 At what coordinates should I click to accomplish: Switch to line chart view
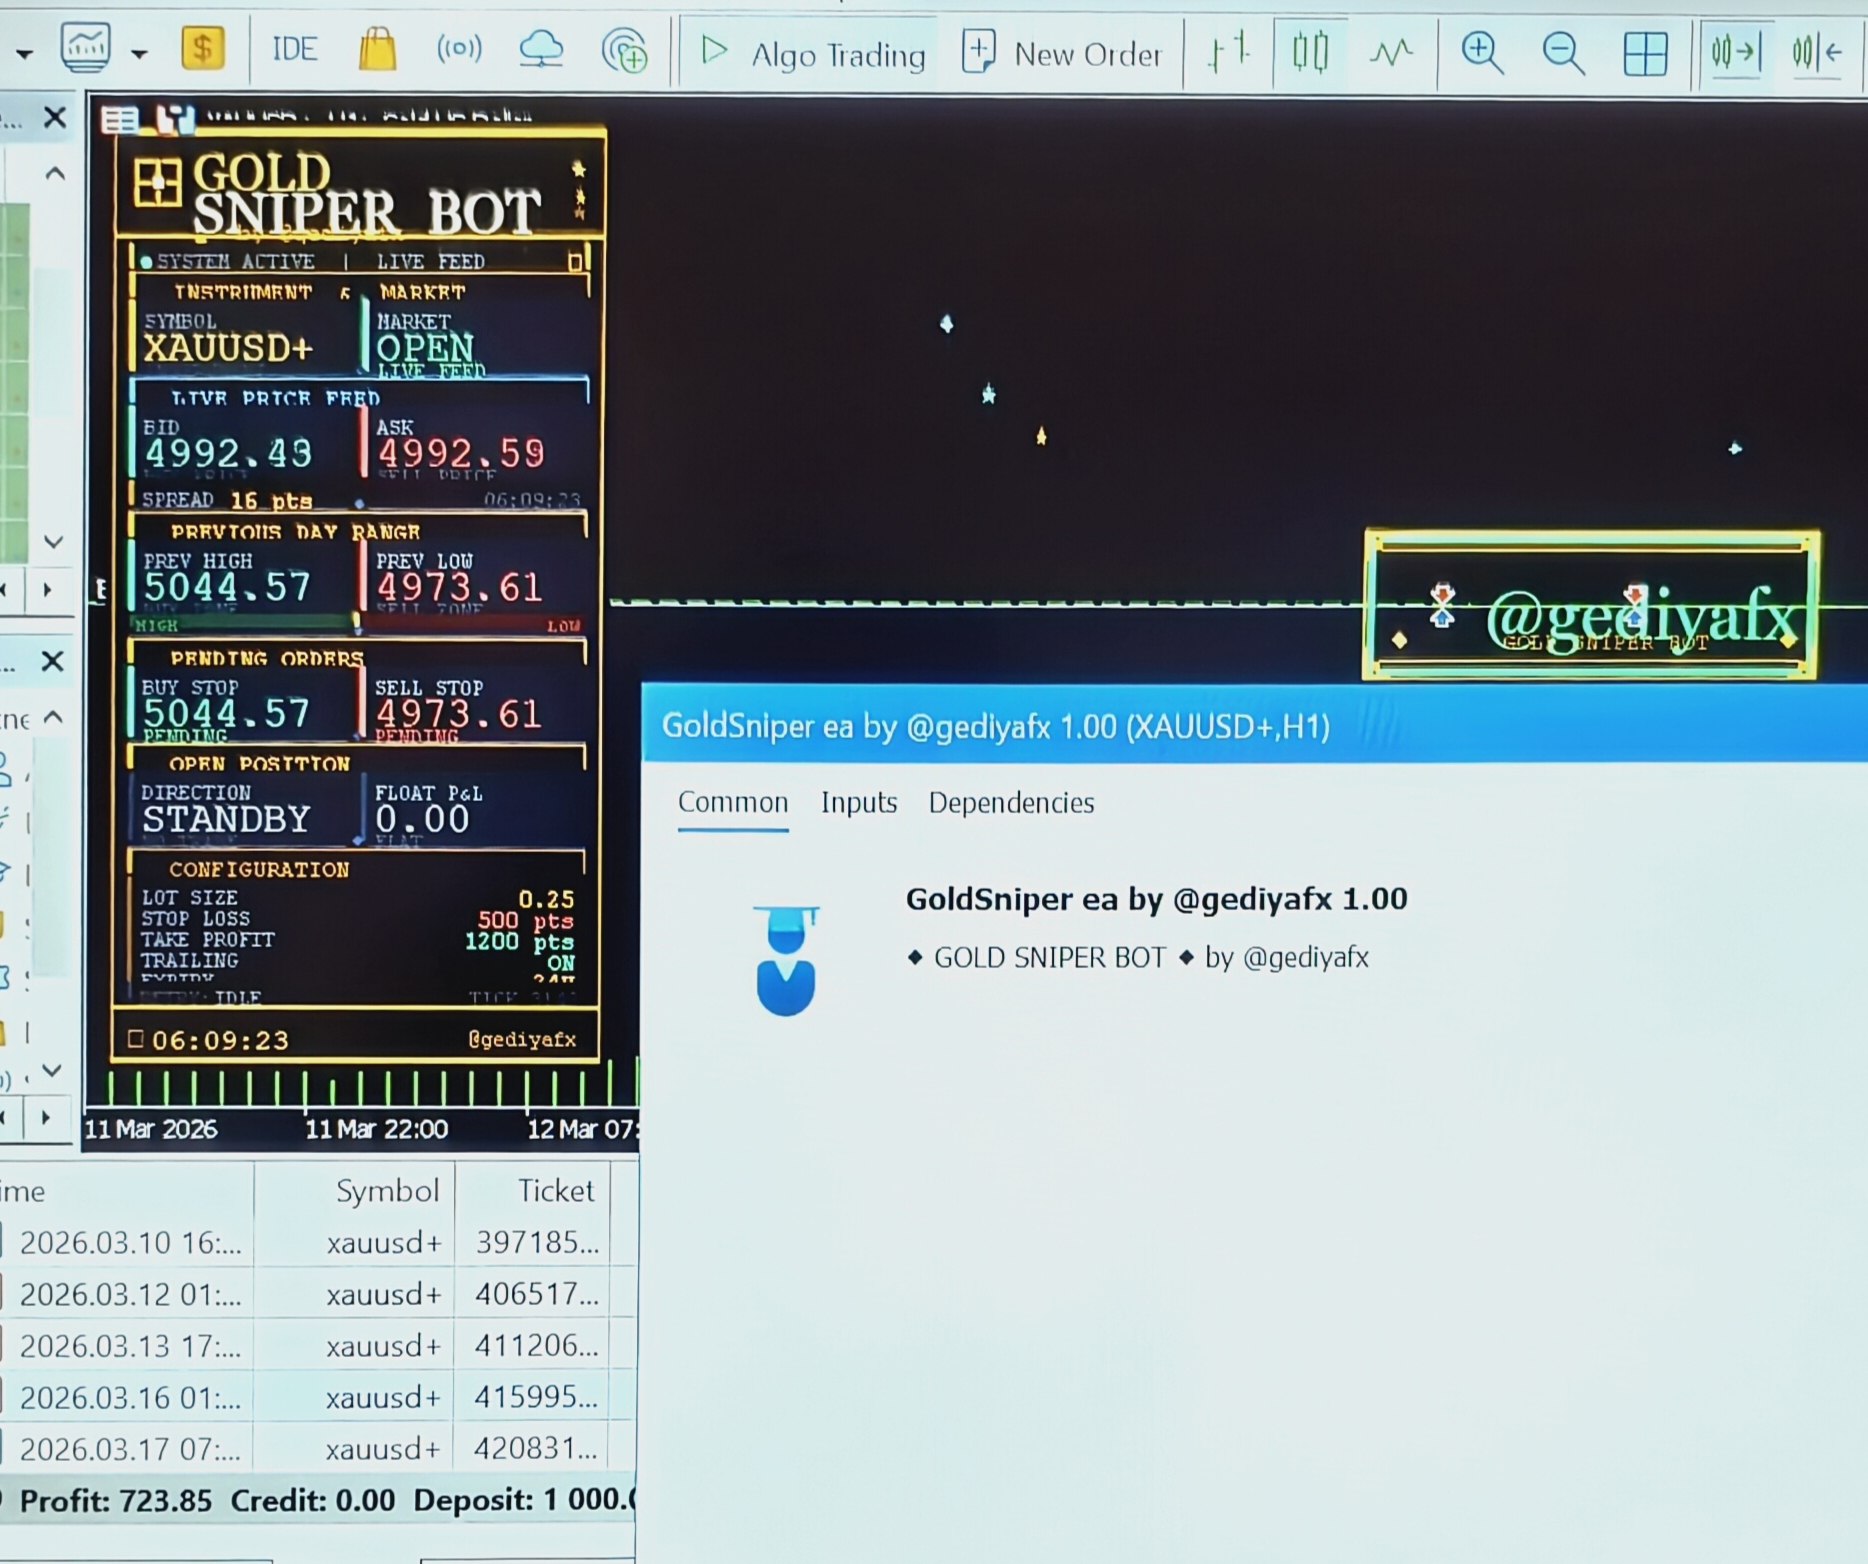(x=1391, y=51)
